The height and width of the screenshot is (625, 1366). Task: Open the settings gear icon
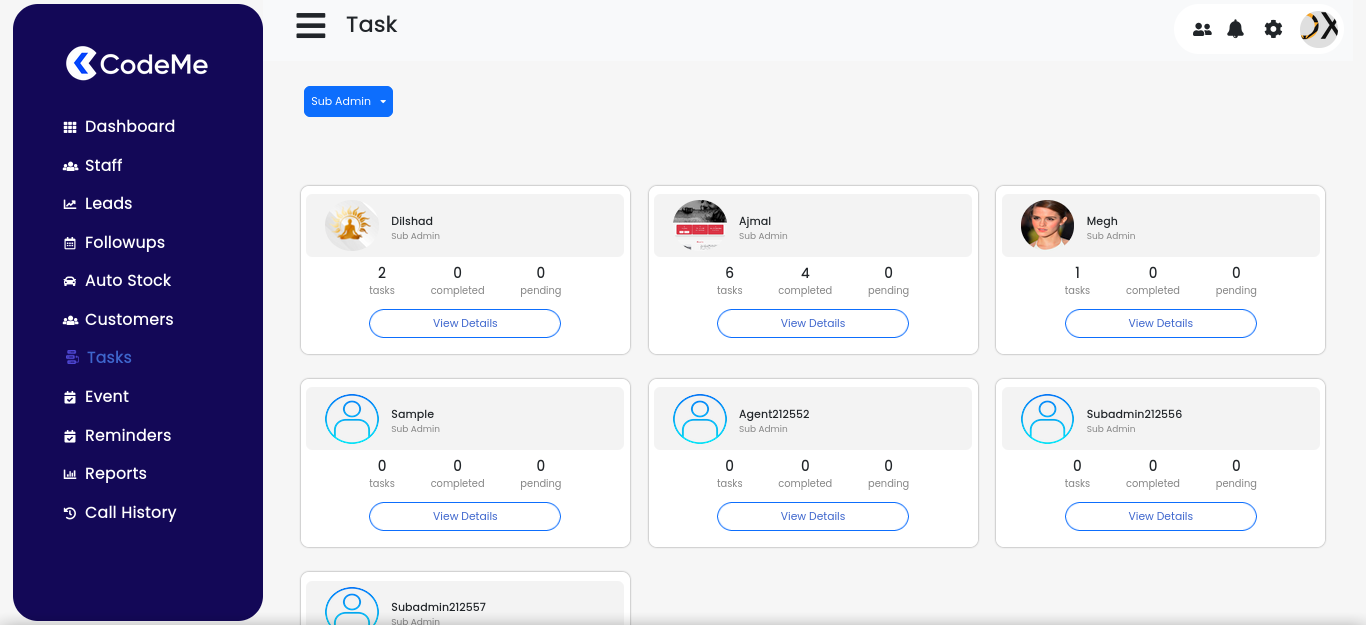[1273, 29]
